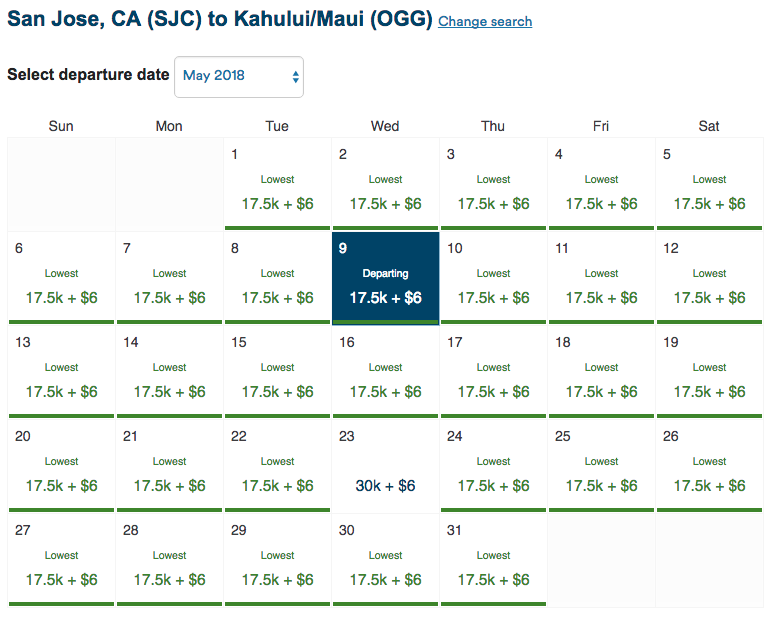Select May 1 fare of 17.5k + $6
776x625 pixels.
(277, 190)
